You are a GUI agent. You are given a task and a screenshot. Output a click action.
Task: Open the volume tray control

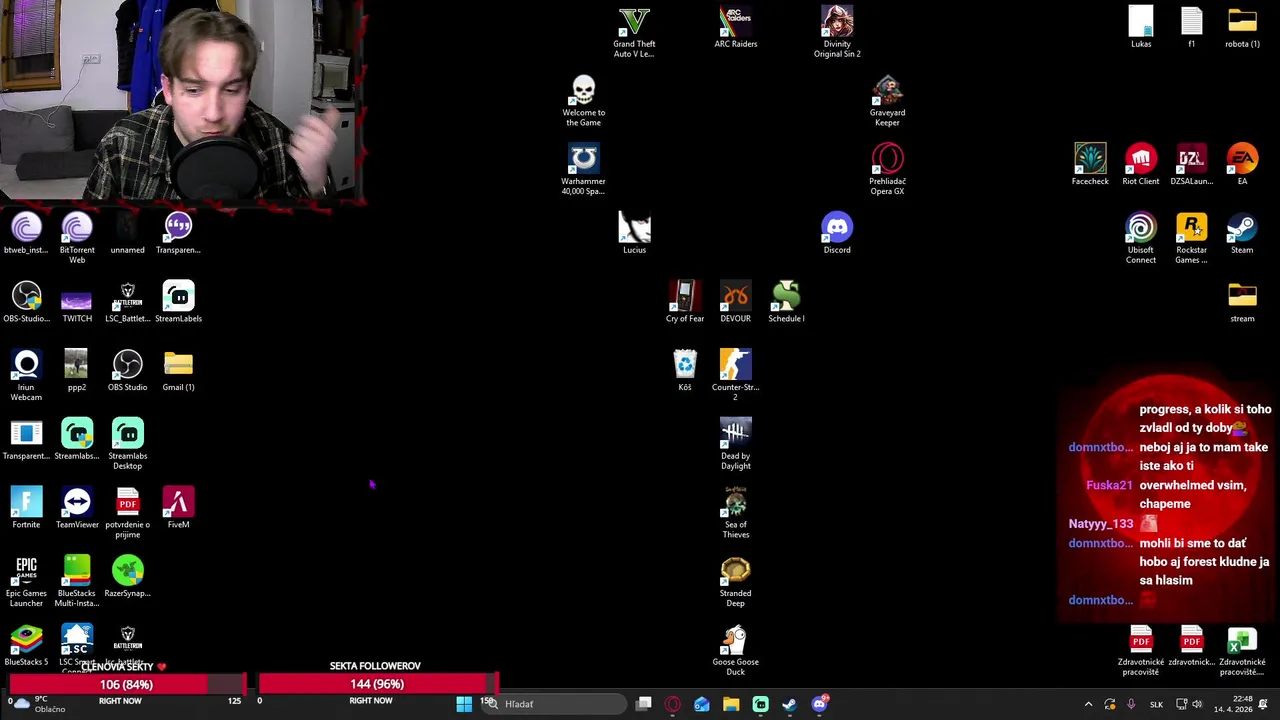[x=1197, y=704]
